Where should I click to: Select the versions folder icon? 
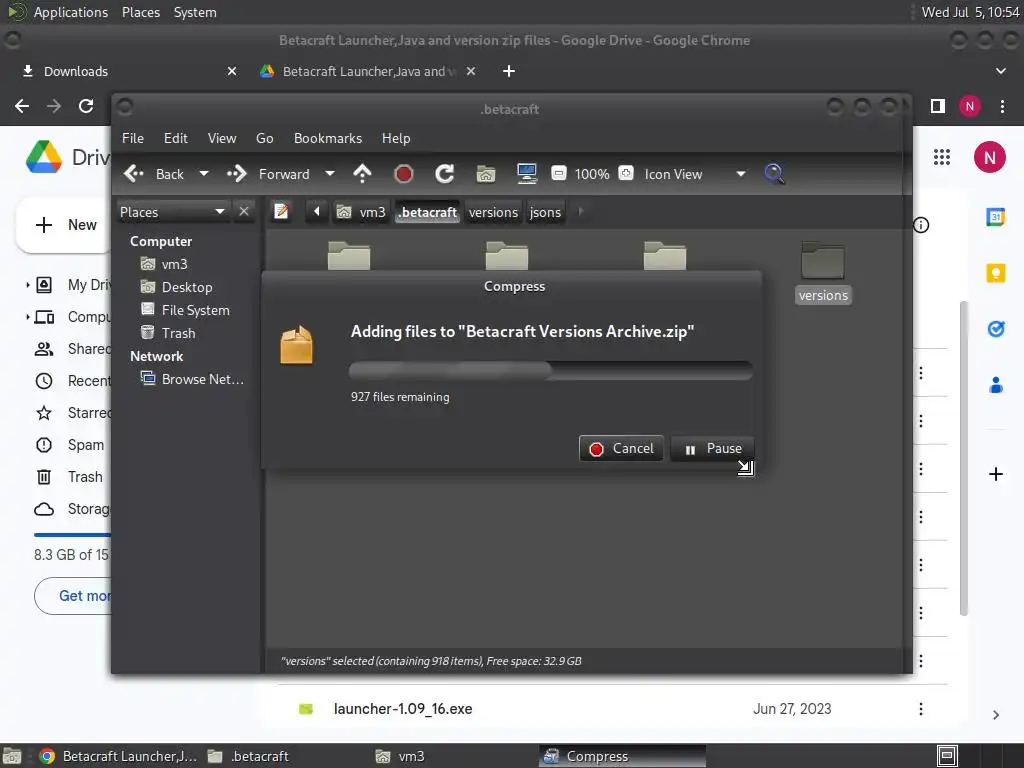tap(823, 261)
